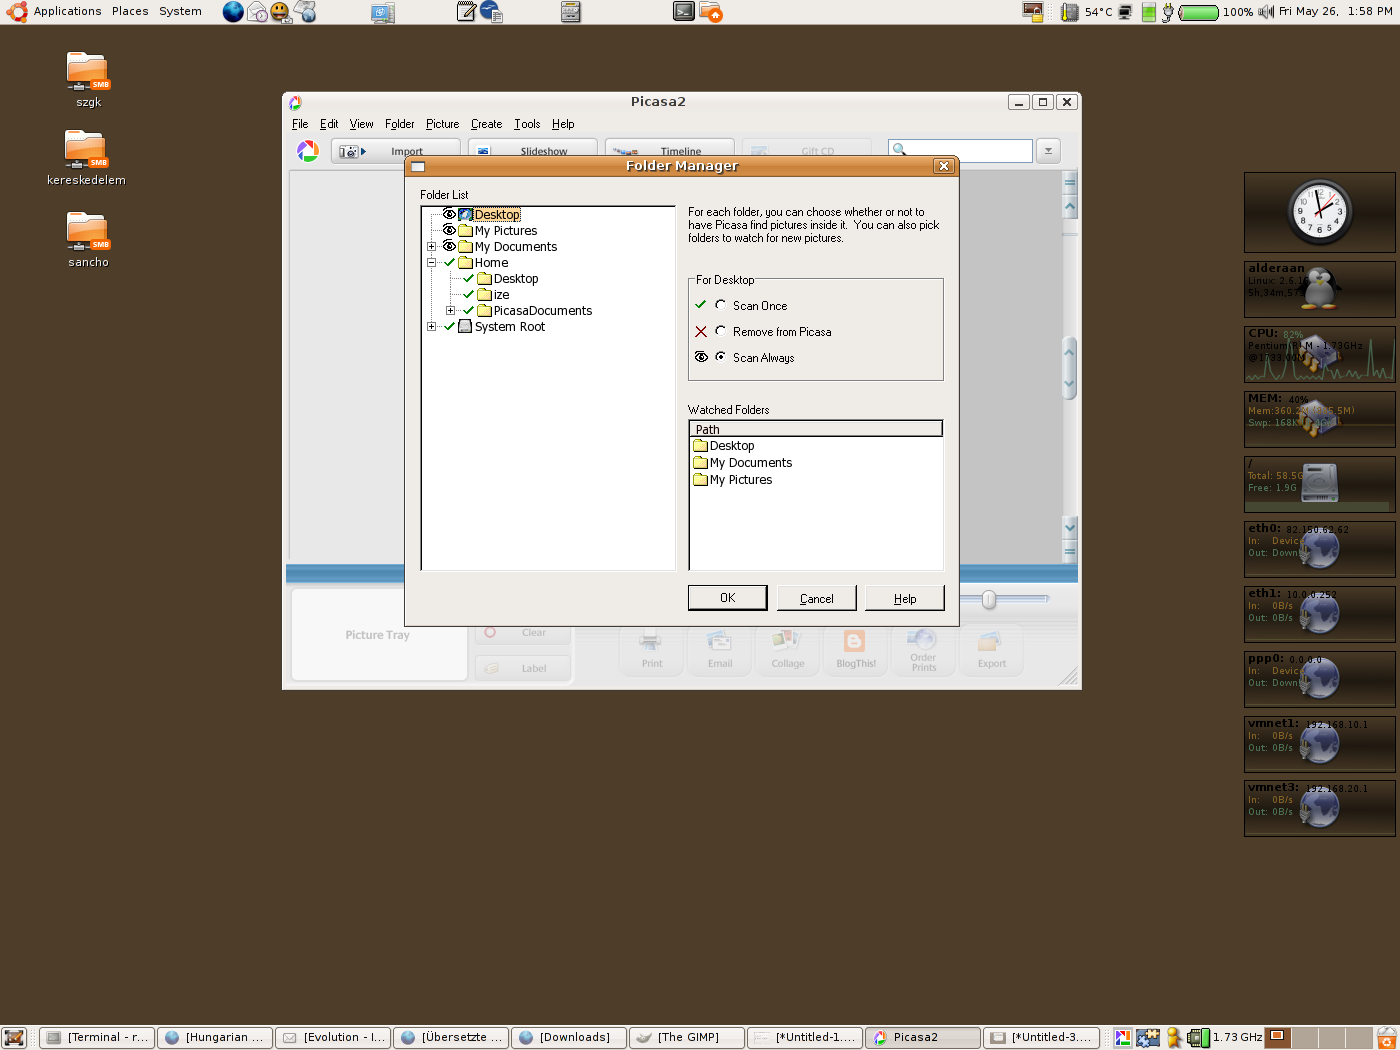The image size is (1400, 1050).
Task: Click the Path column header in Watched Folders
Action: [816, 429]
